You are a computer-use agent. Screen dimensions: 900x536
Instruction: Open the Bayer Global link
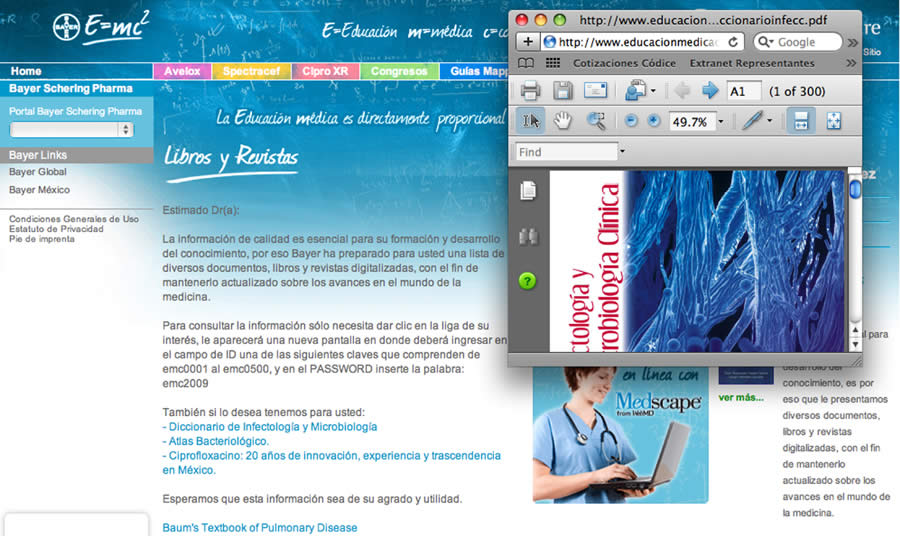point(37,172)
